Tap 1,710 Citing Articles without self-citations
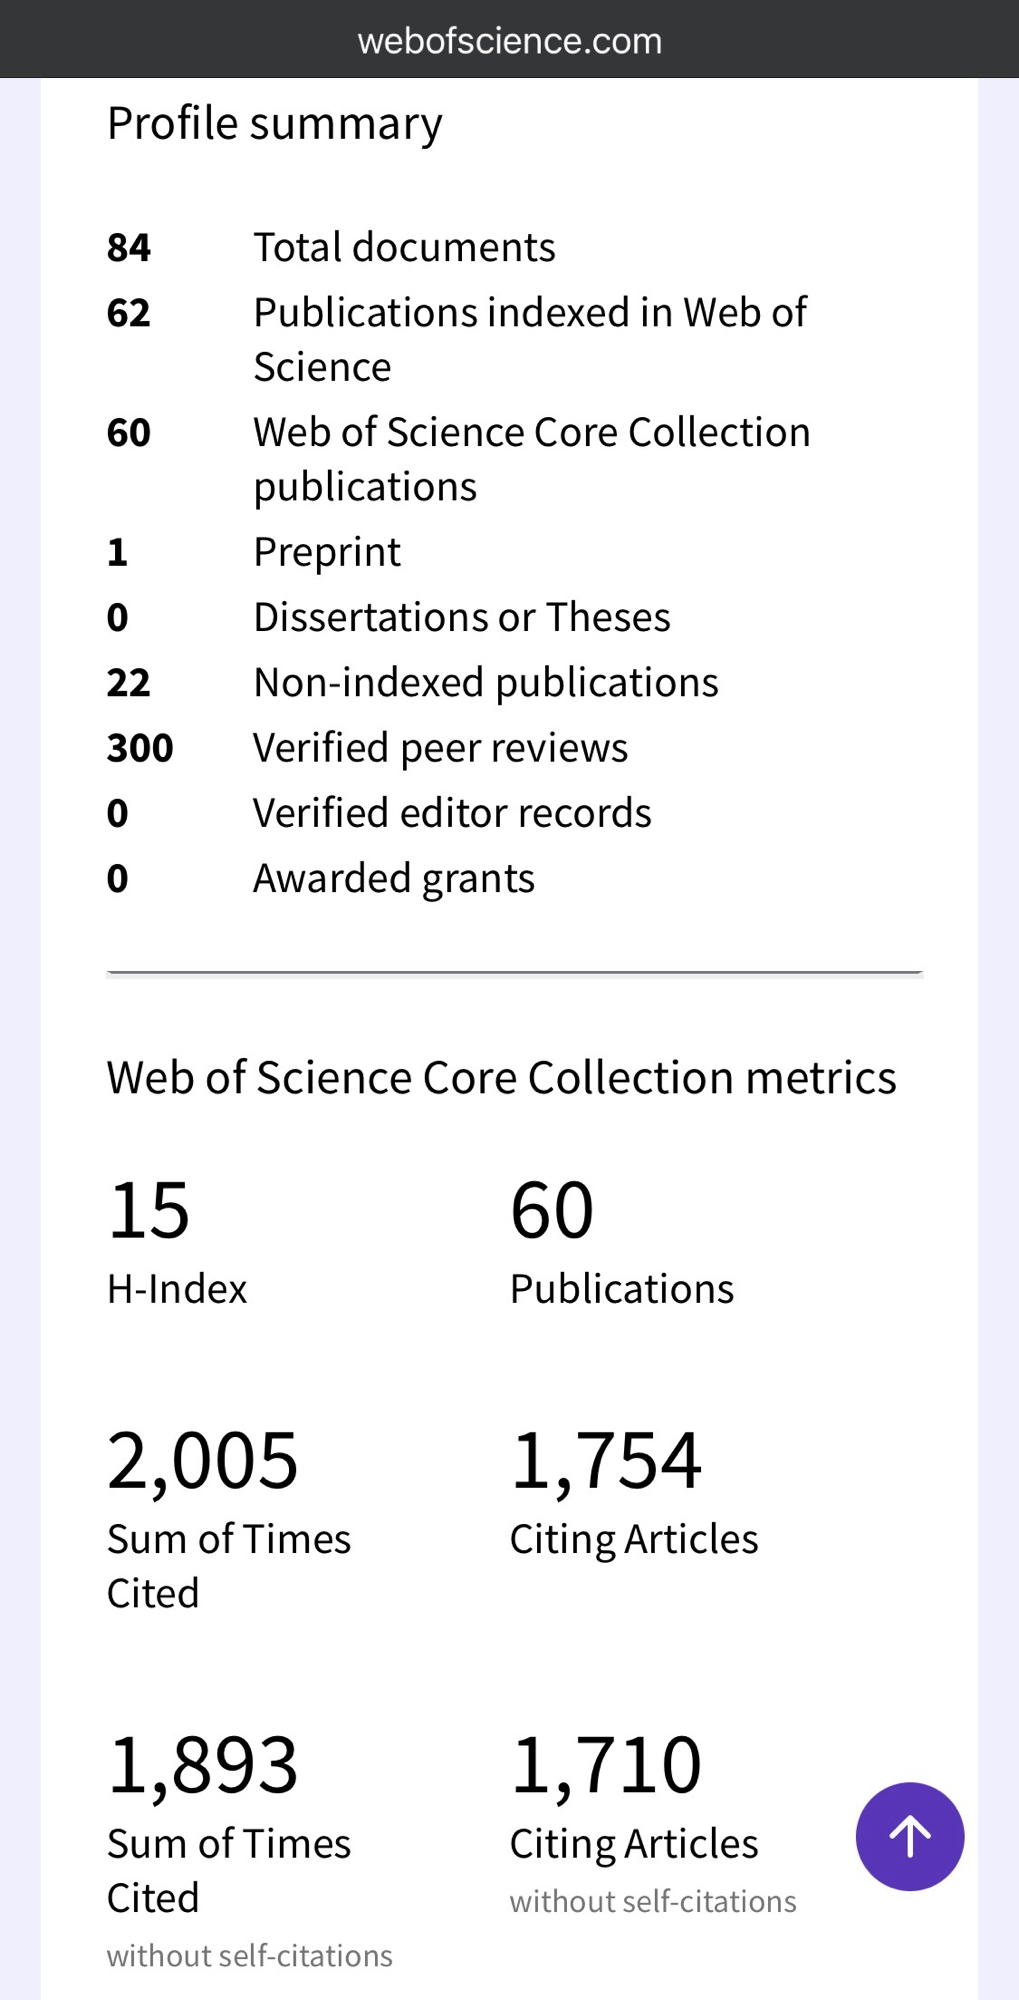1019x2000 pixels. point(606,1765)
